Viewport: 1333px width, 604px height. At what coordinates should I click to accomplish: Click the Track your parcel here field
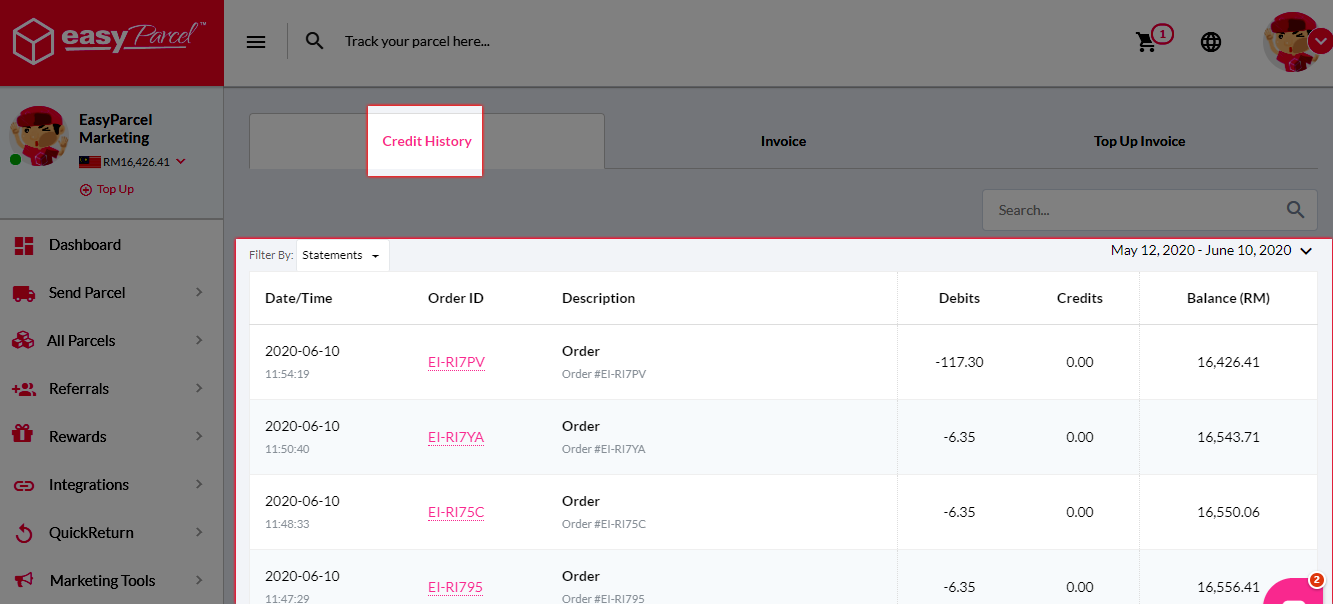point(417,42)
